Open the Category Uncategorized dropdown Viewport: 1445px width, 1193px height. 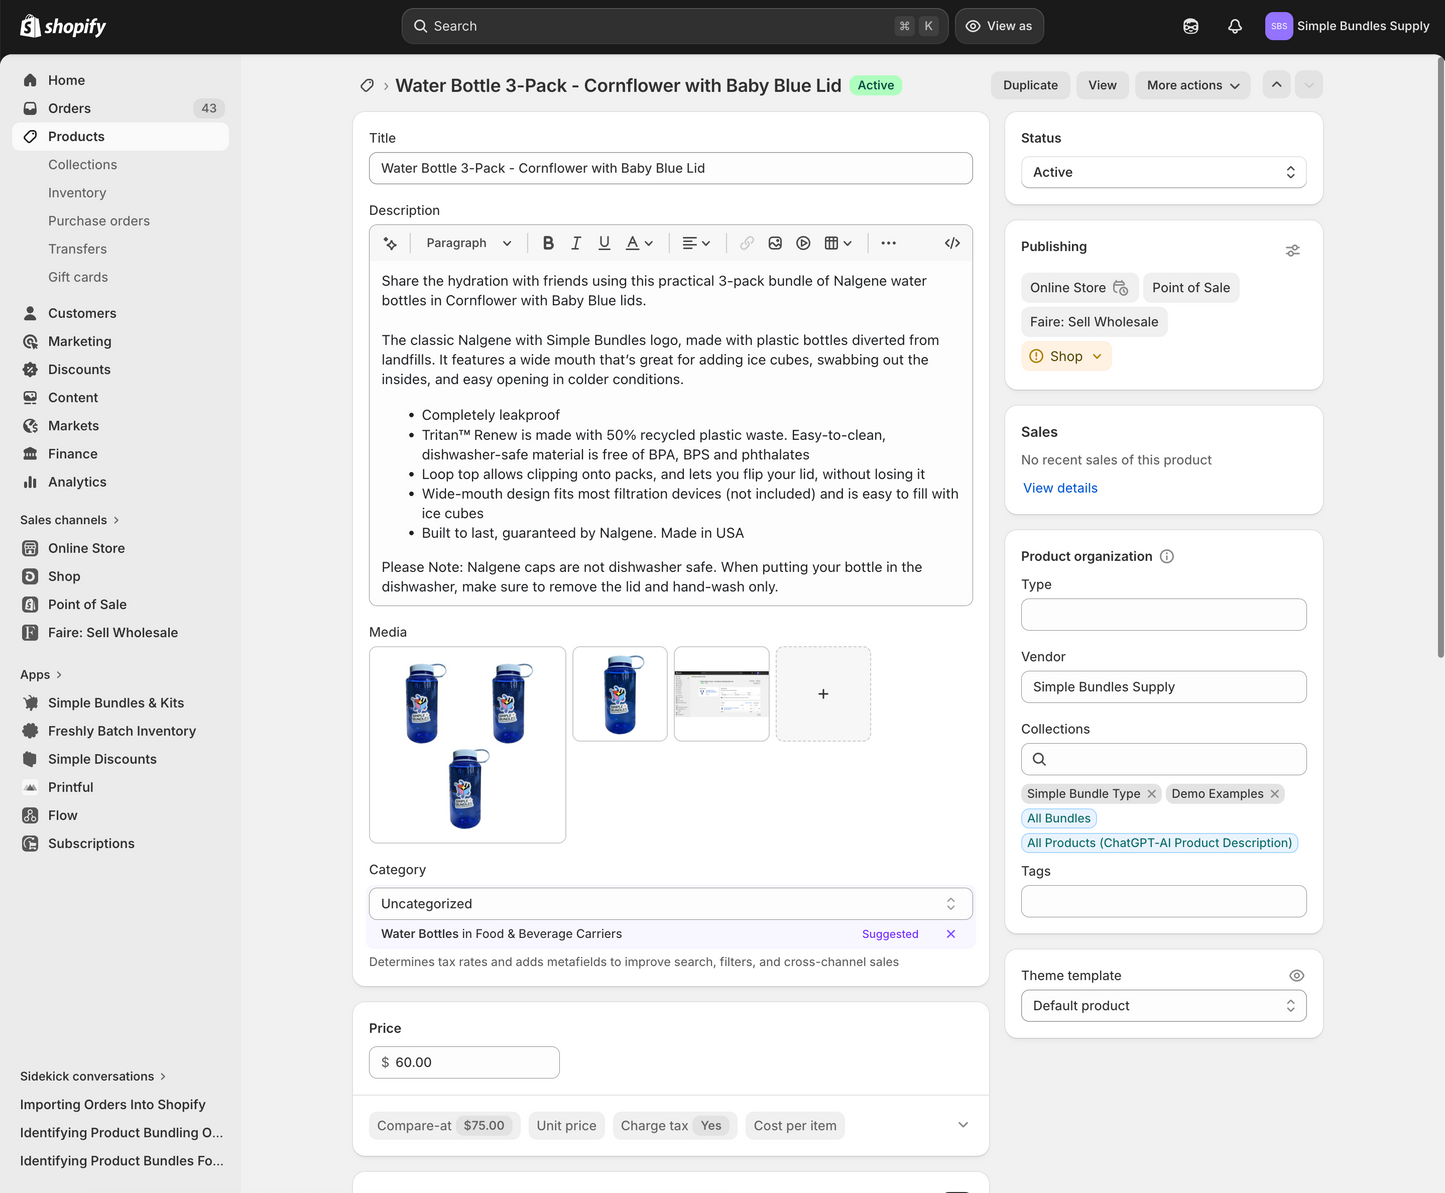point(671,904)
